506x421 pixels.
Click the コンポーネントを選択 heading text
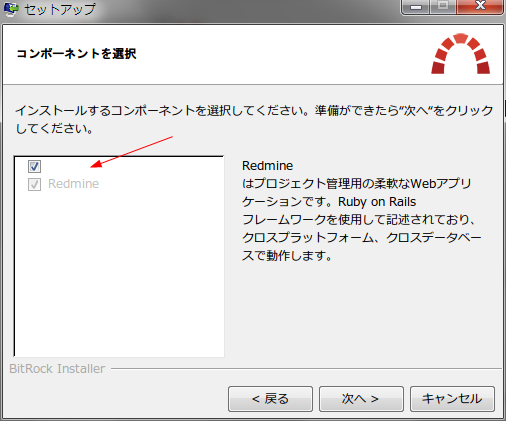coord(76,54)
